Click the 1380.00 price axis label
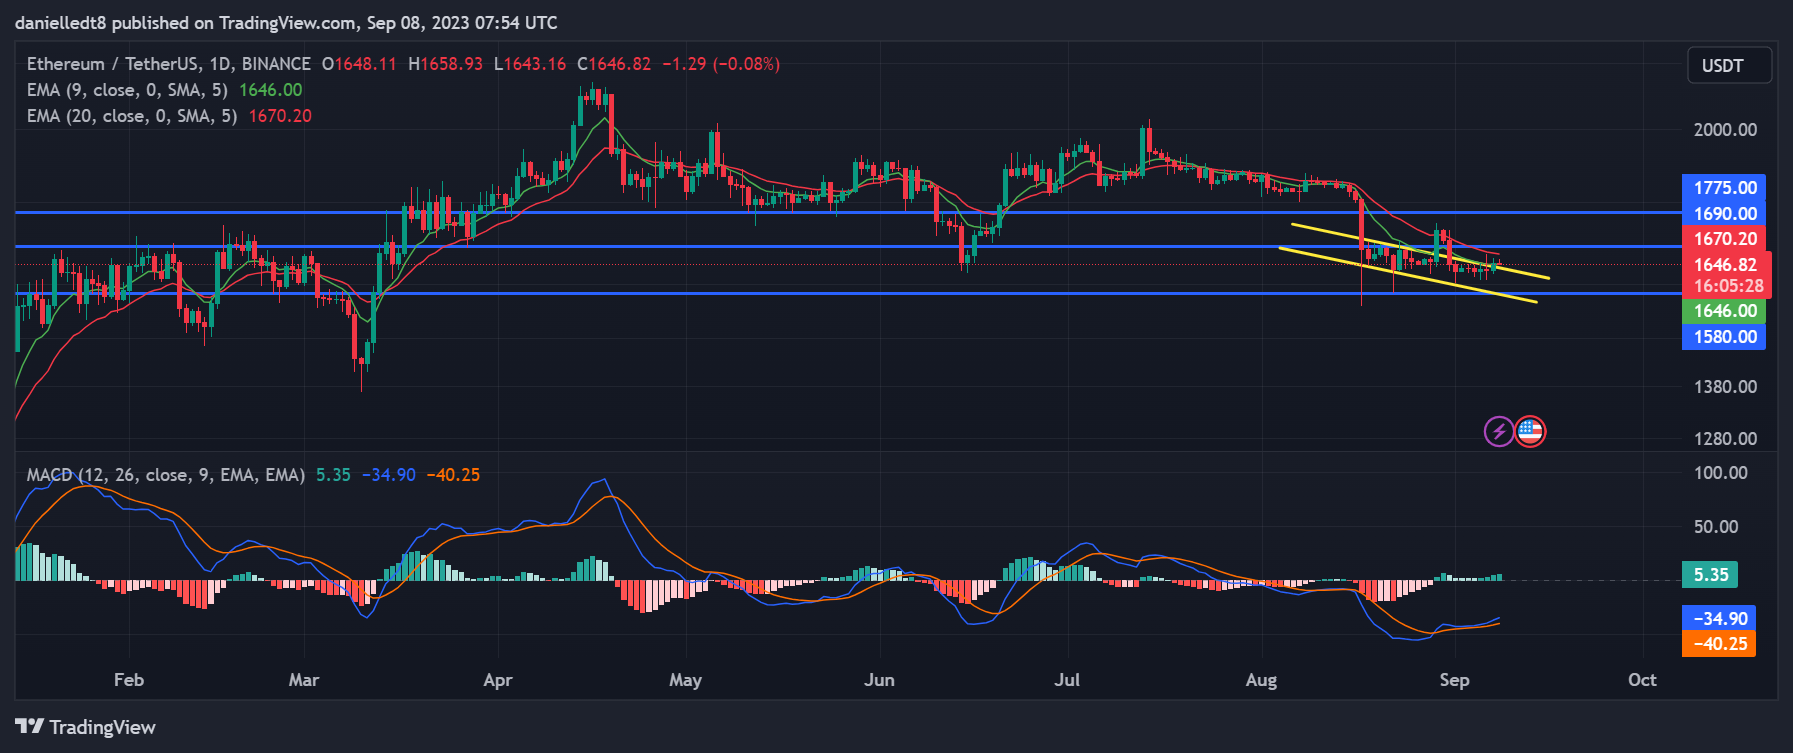The width and height of the screenshot is (1793, 753). tap(1725, 387)
